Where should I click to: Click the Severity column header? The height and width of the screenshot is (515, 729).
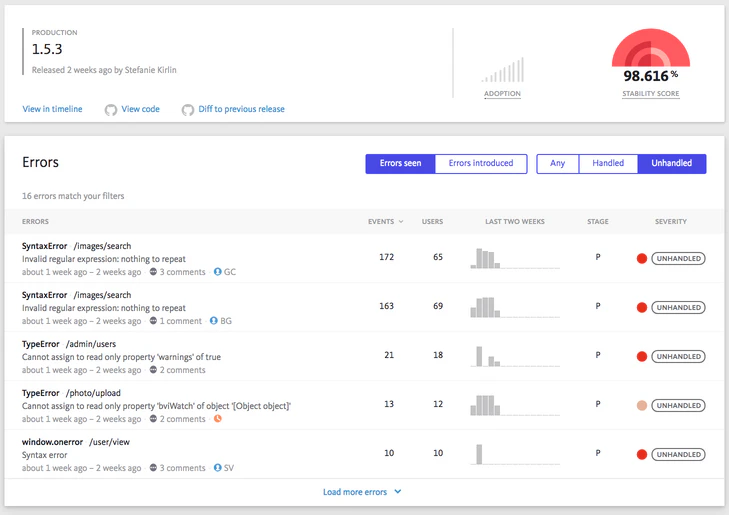click(x=671, y=222)
